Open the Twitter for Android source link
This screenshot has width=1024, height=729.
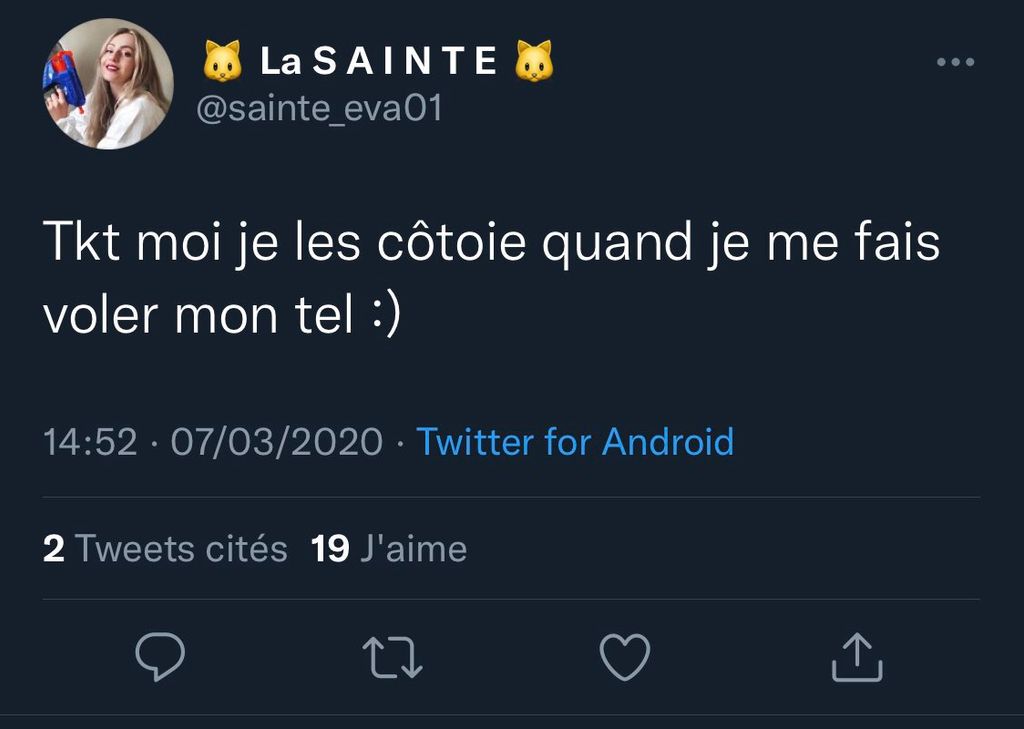click(x=575, y=441)
